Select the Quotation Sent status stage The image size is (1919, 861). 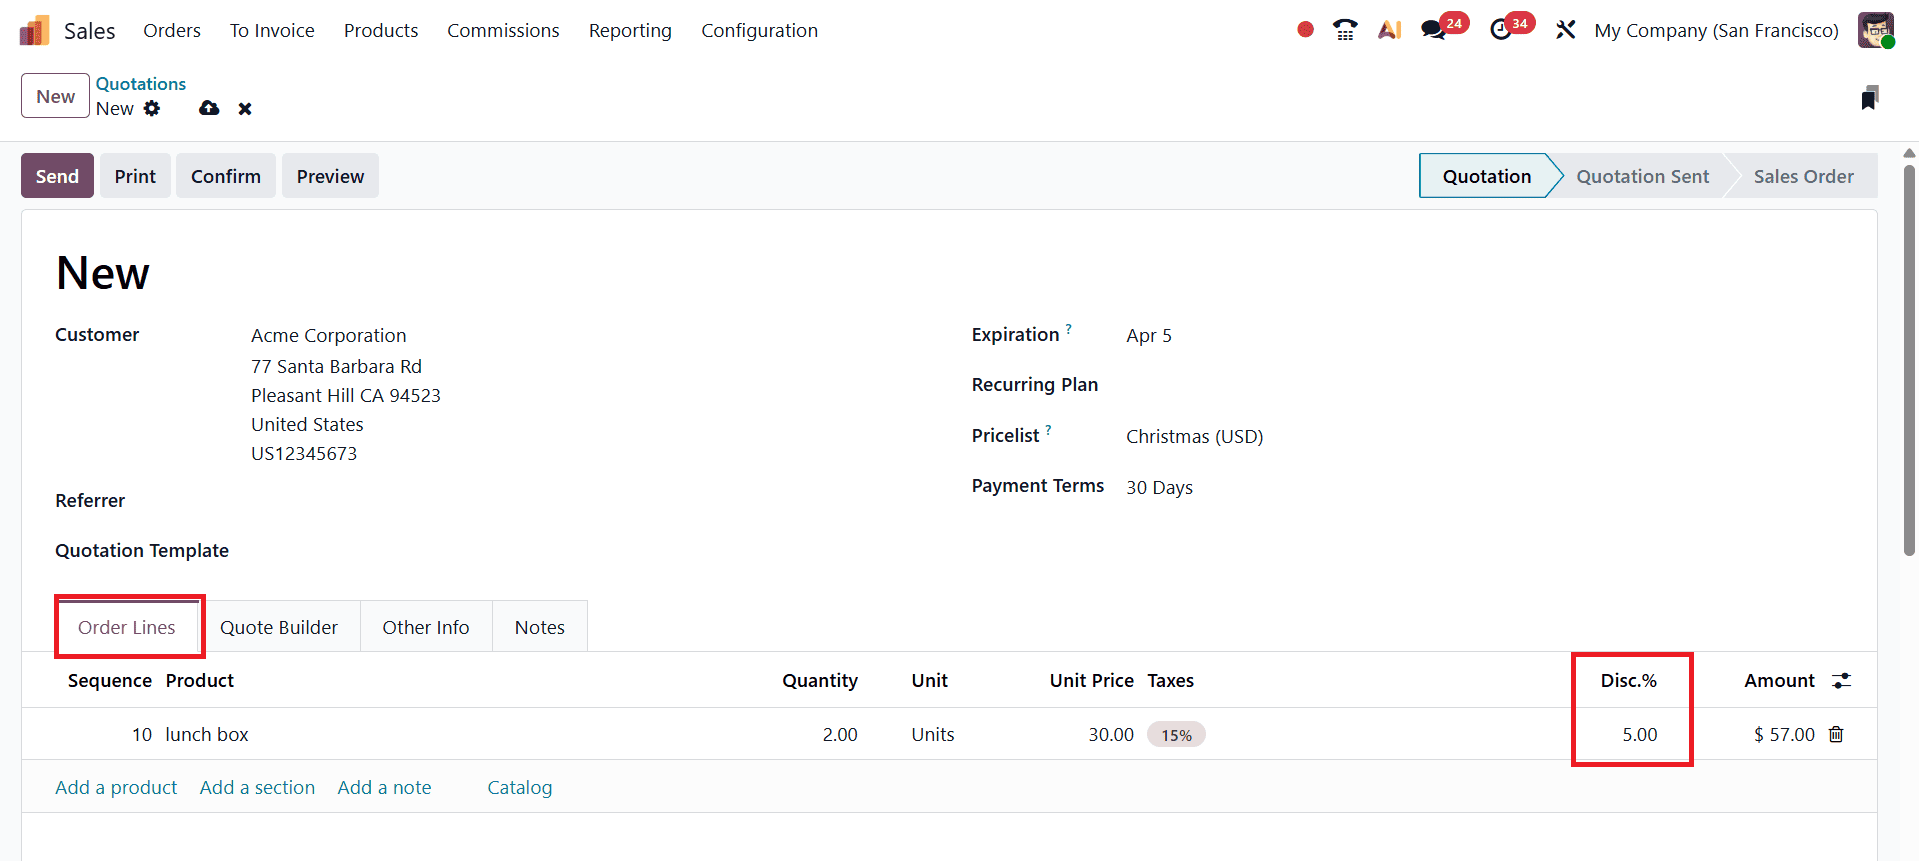click(1642, 176)
